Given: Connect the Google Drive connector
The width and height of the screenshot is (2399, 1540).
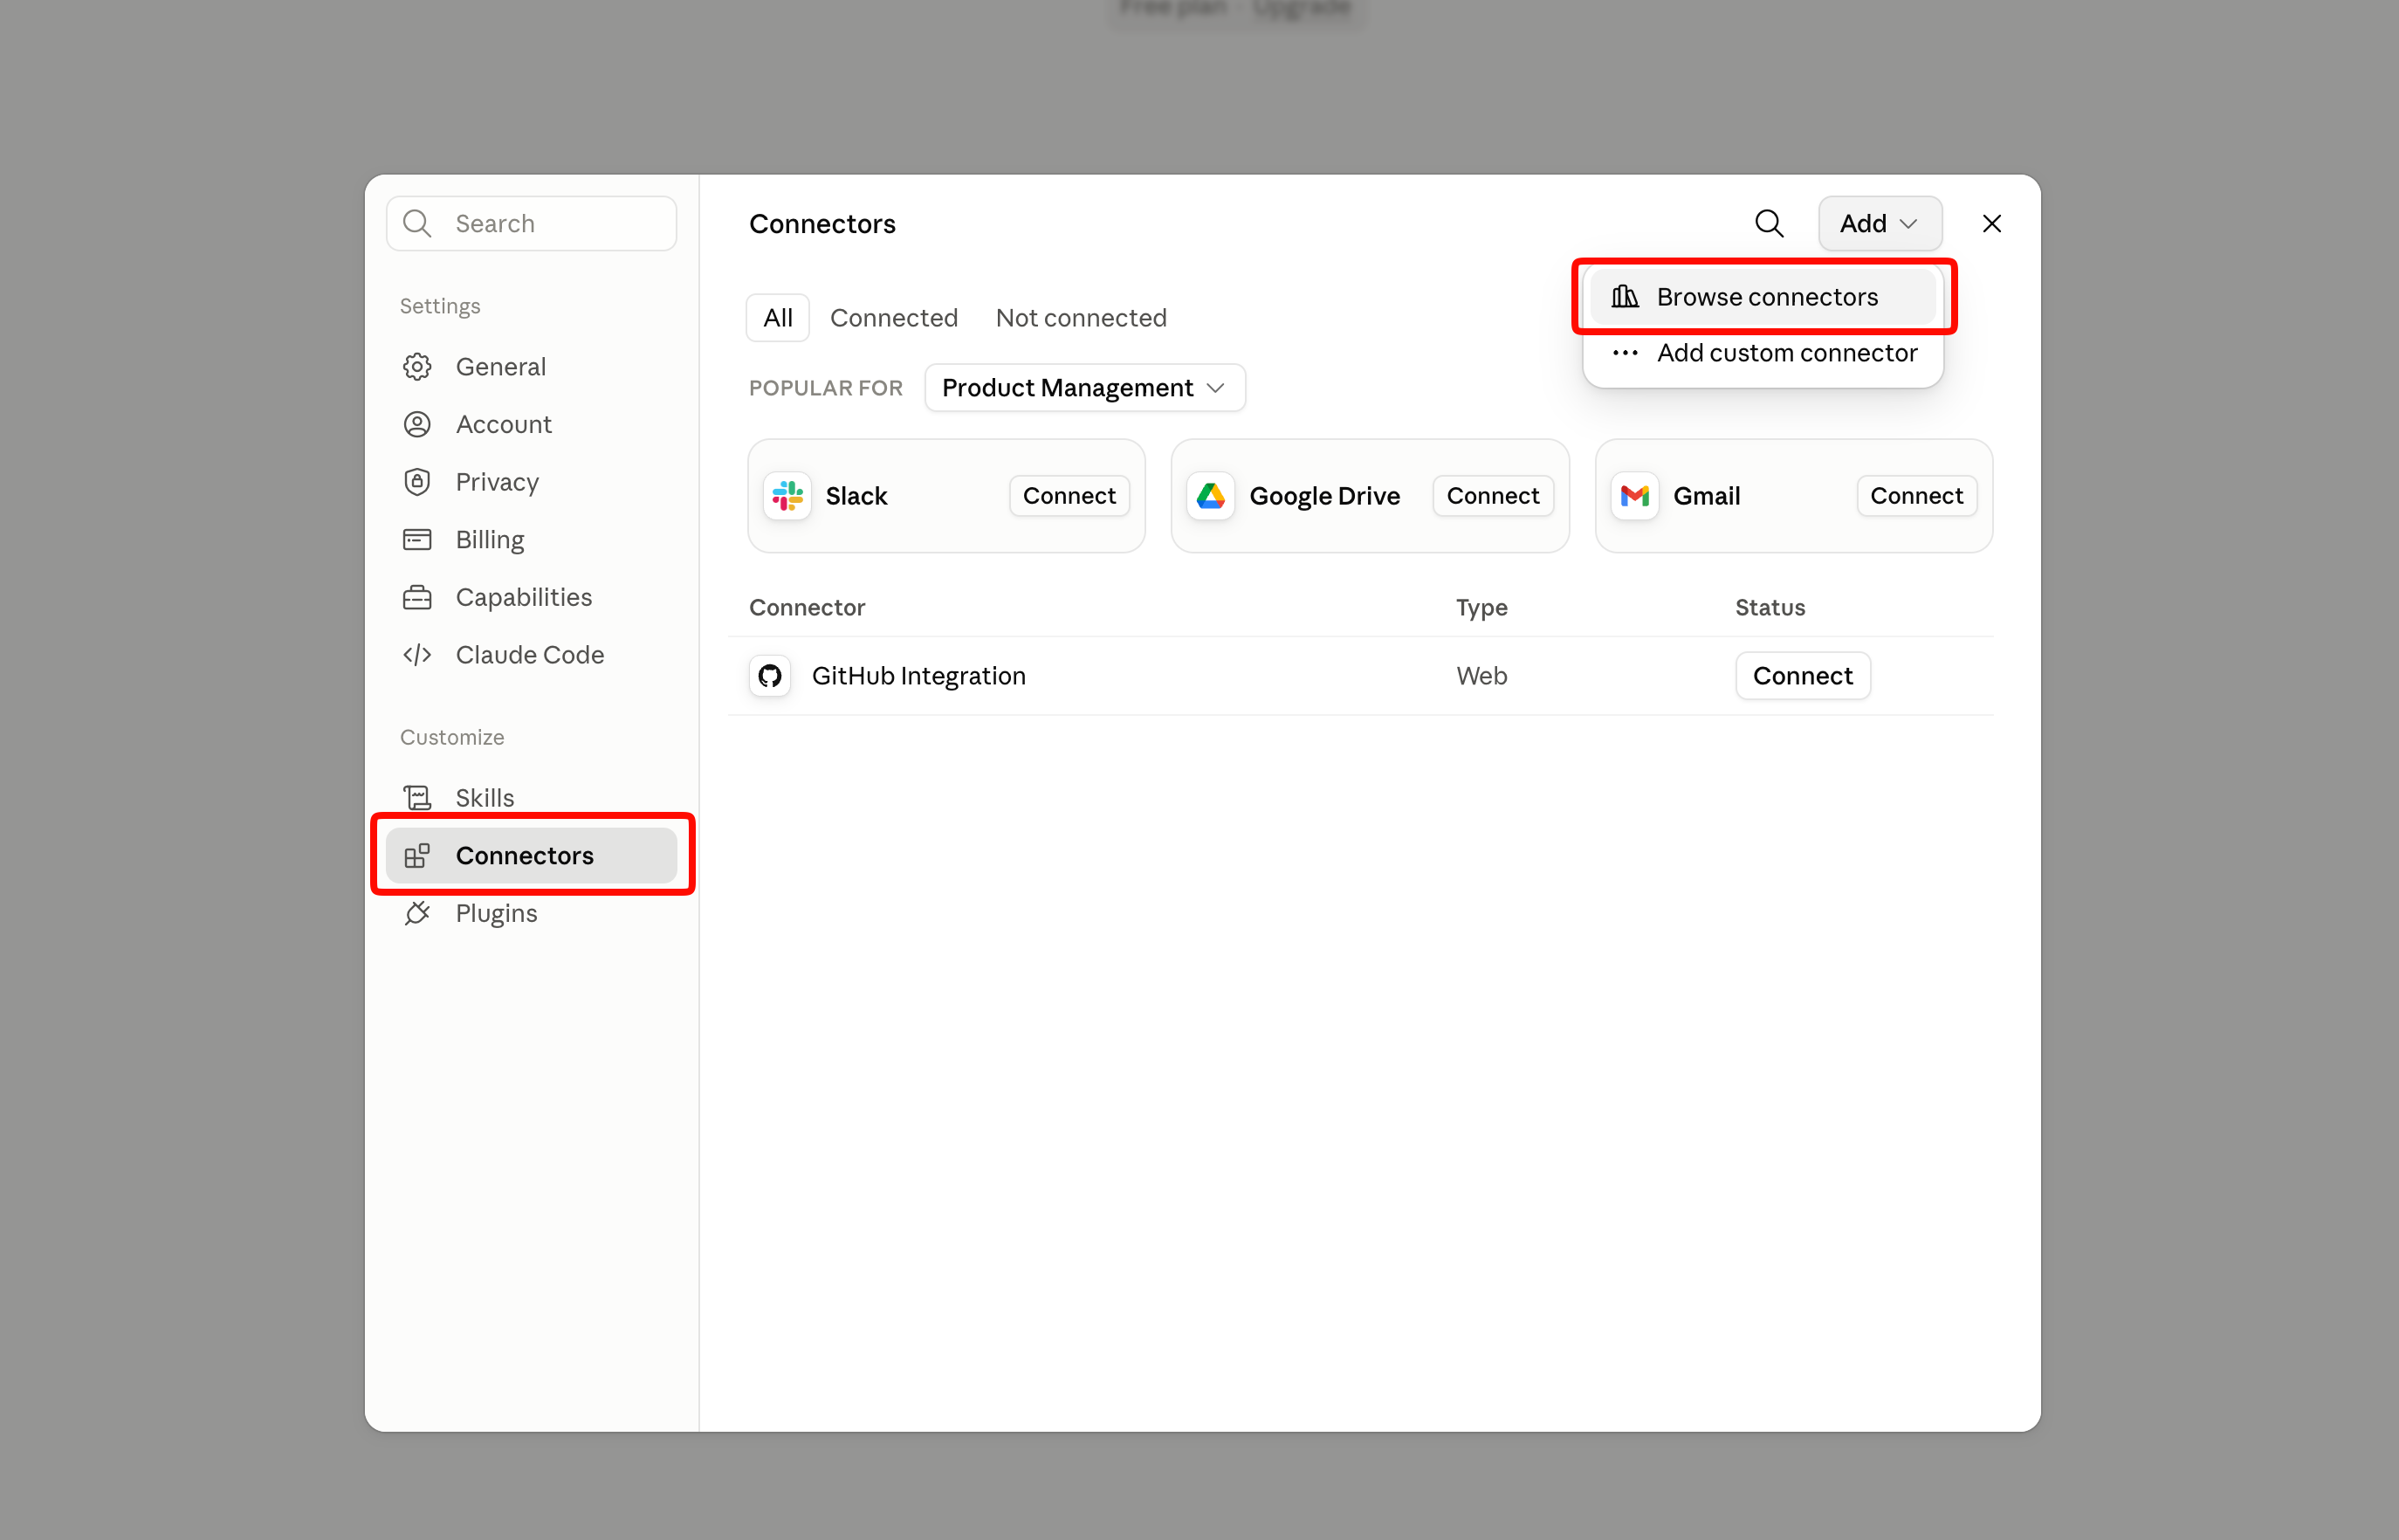Looking at the screenshot, I should 1492,496.
